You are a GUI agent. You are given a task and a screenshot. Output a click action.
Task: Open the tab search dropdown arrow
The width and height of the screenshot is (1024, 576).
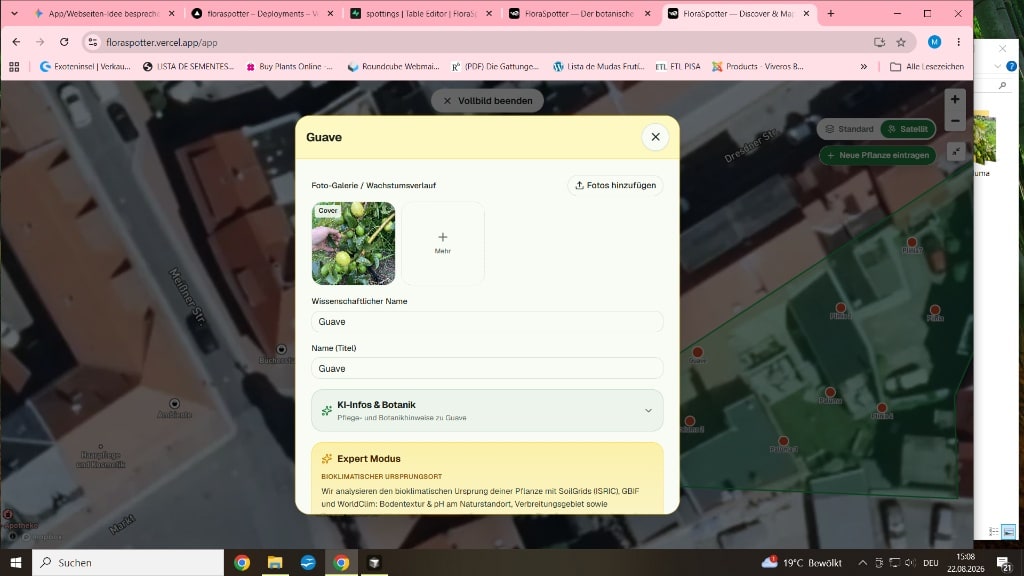[14, 13]
